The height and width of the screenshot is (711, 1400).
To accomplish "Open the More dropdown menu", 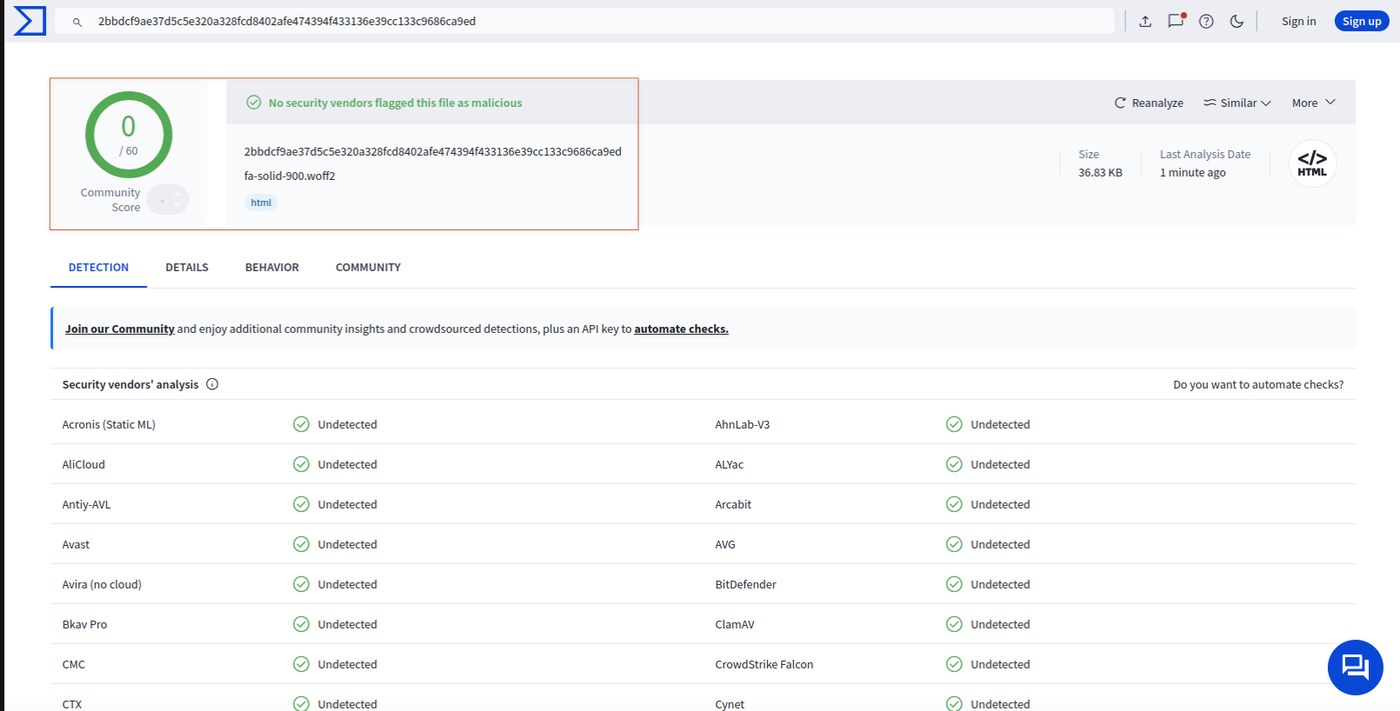I will point(1313,103).
